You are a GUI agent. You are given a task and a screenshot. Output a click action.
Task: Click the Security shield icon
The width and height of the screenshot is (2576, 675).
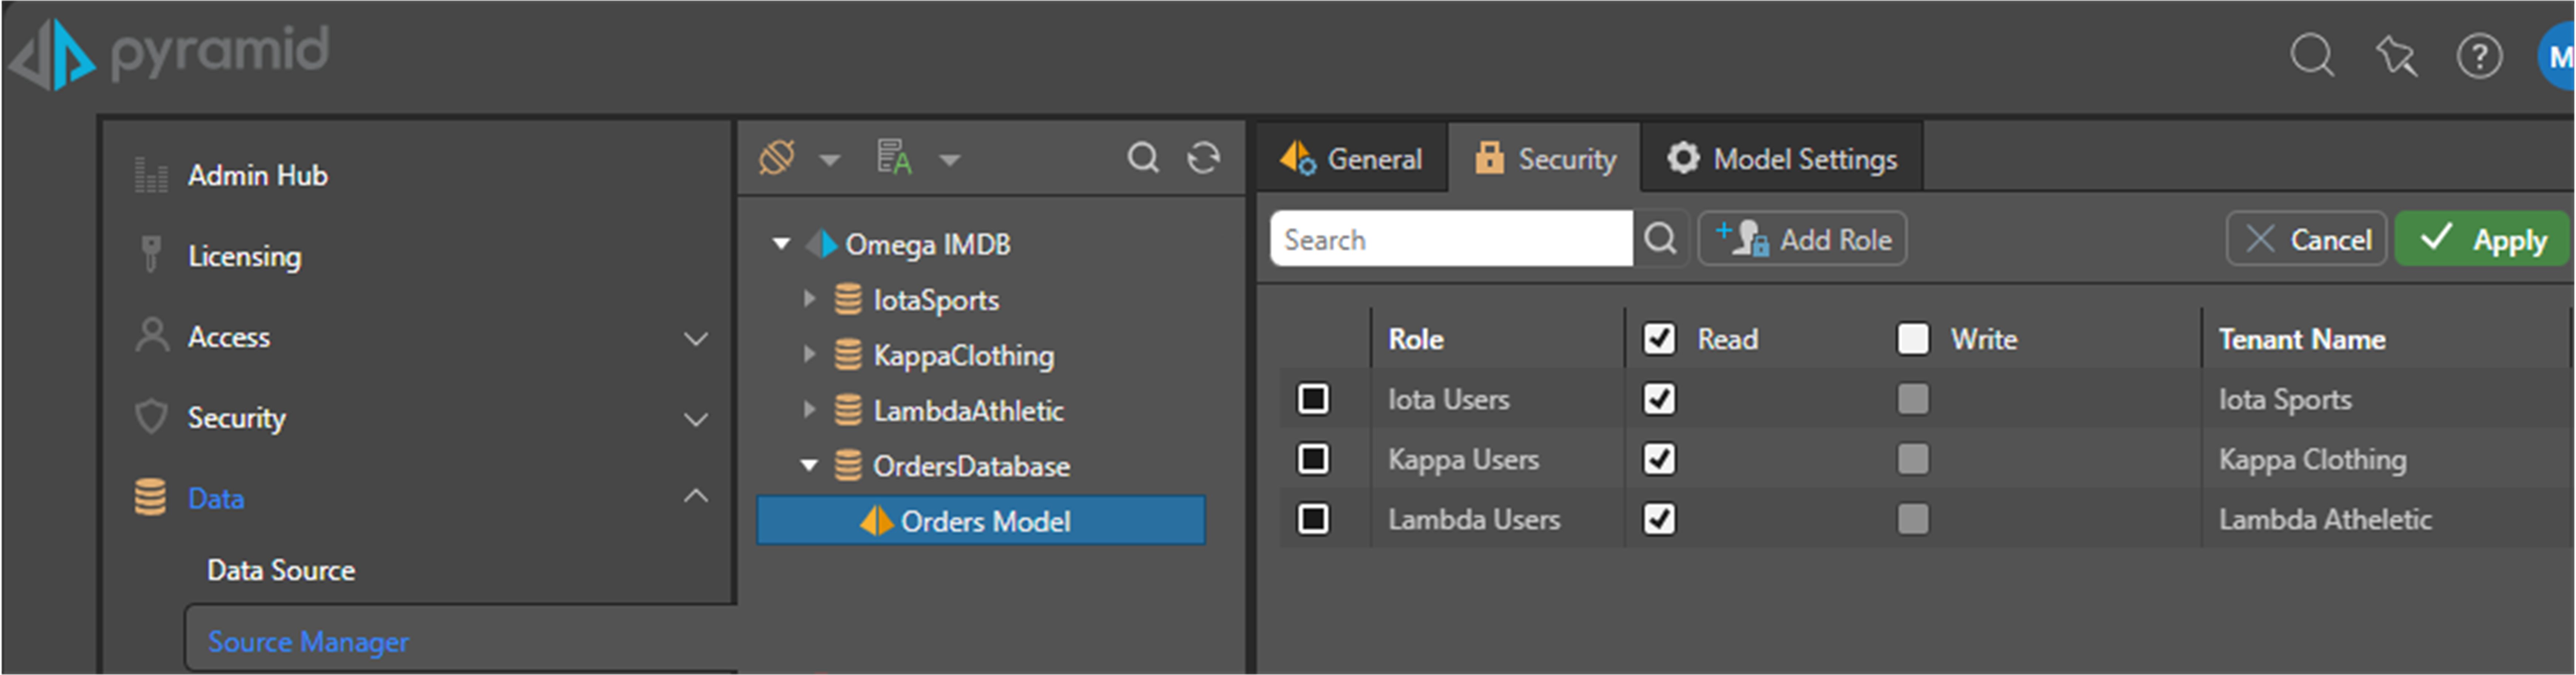point(151,417)
